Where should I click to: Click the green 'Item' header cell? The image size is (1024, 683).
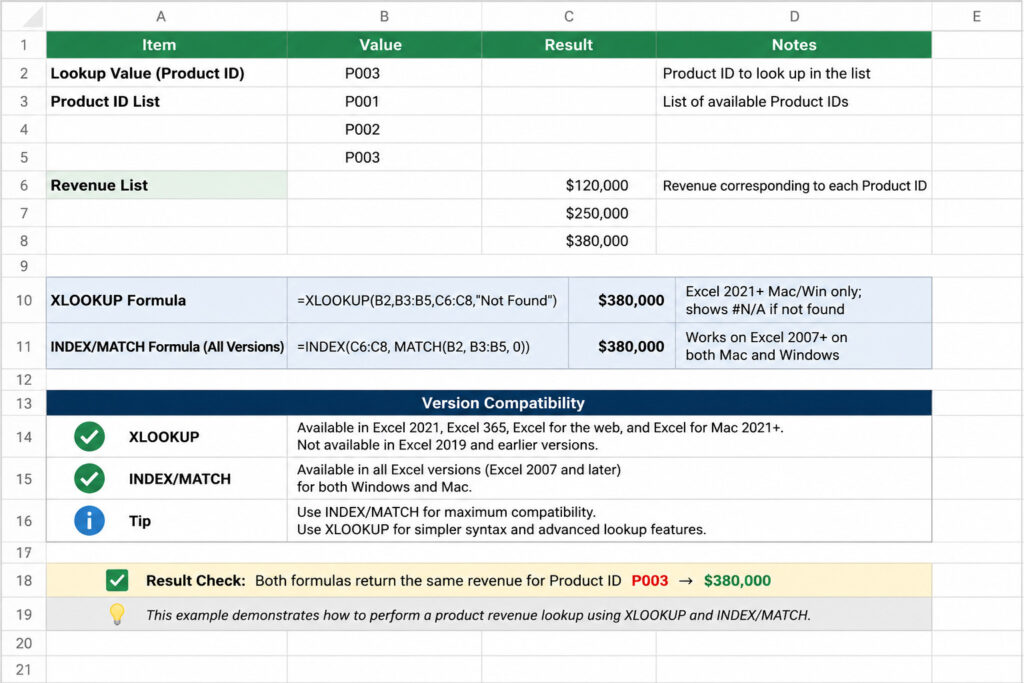coord(167,45)
